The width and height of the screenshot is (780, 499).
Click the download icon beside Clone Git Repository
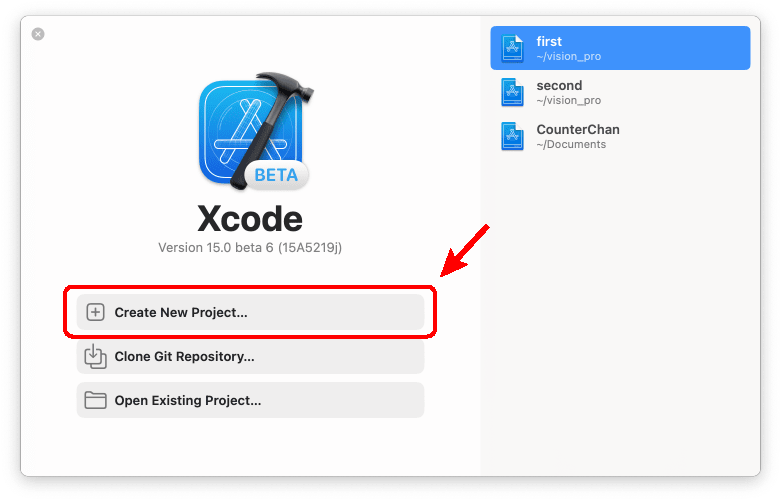tap(95, 356)
